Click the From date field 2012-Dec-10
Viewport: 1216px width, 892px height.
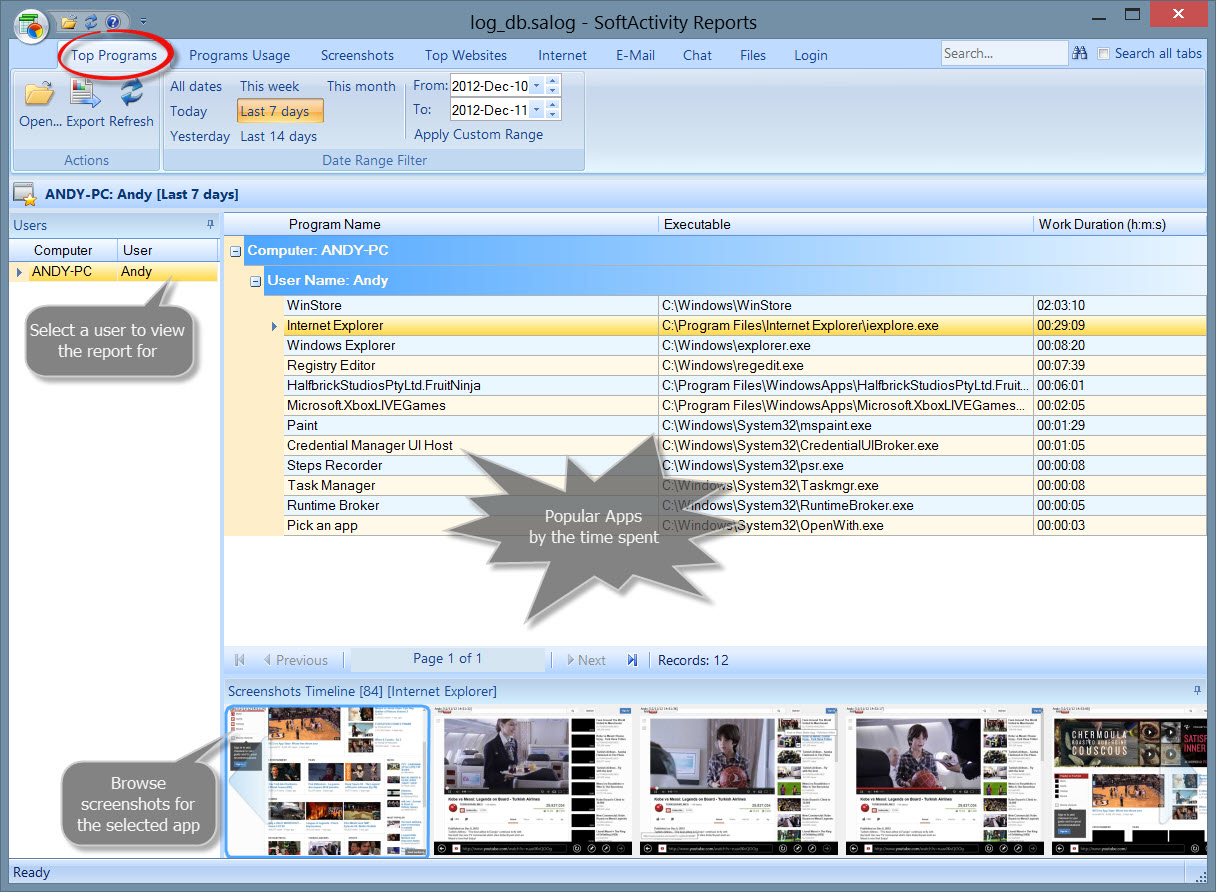[490, 86]
